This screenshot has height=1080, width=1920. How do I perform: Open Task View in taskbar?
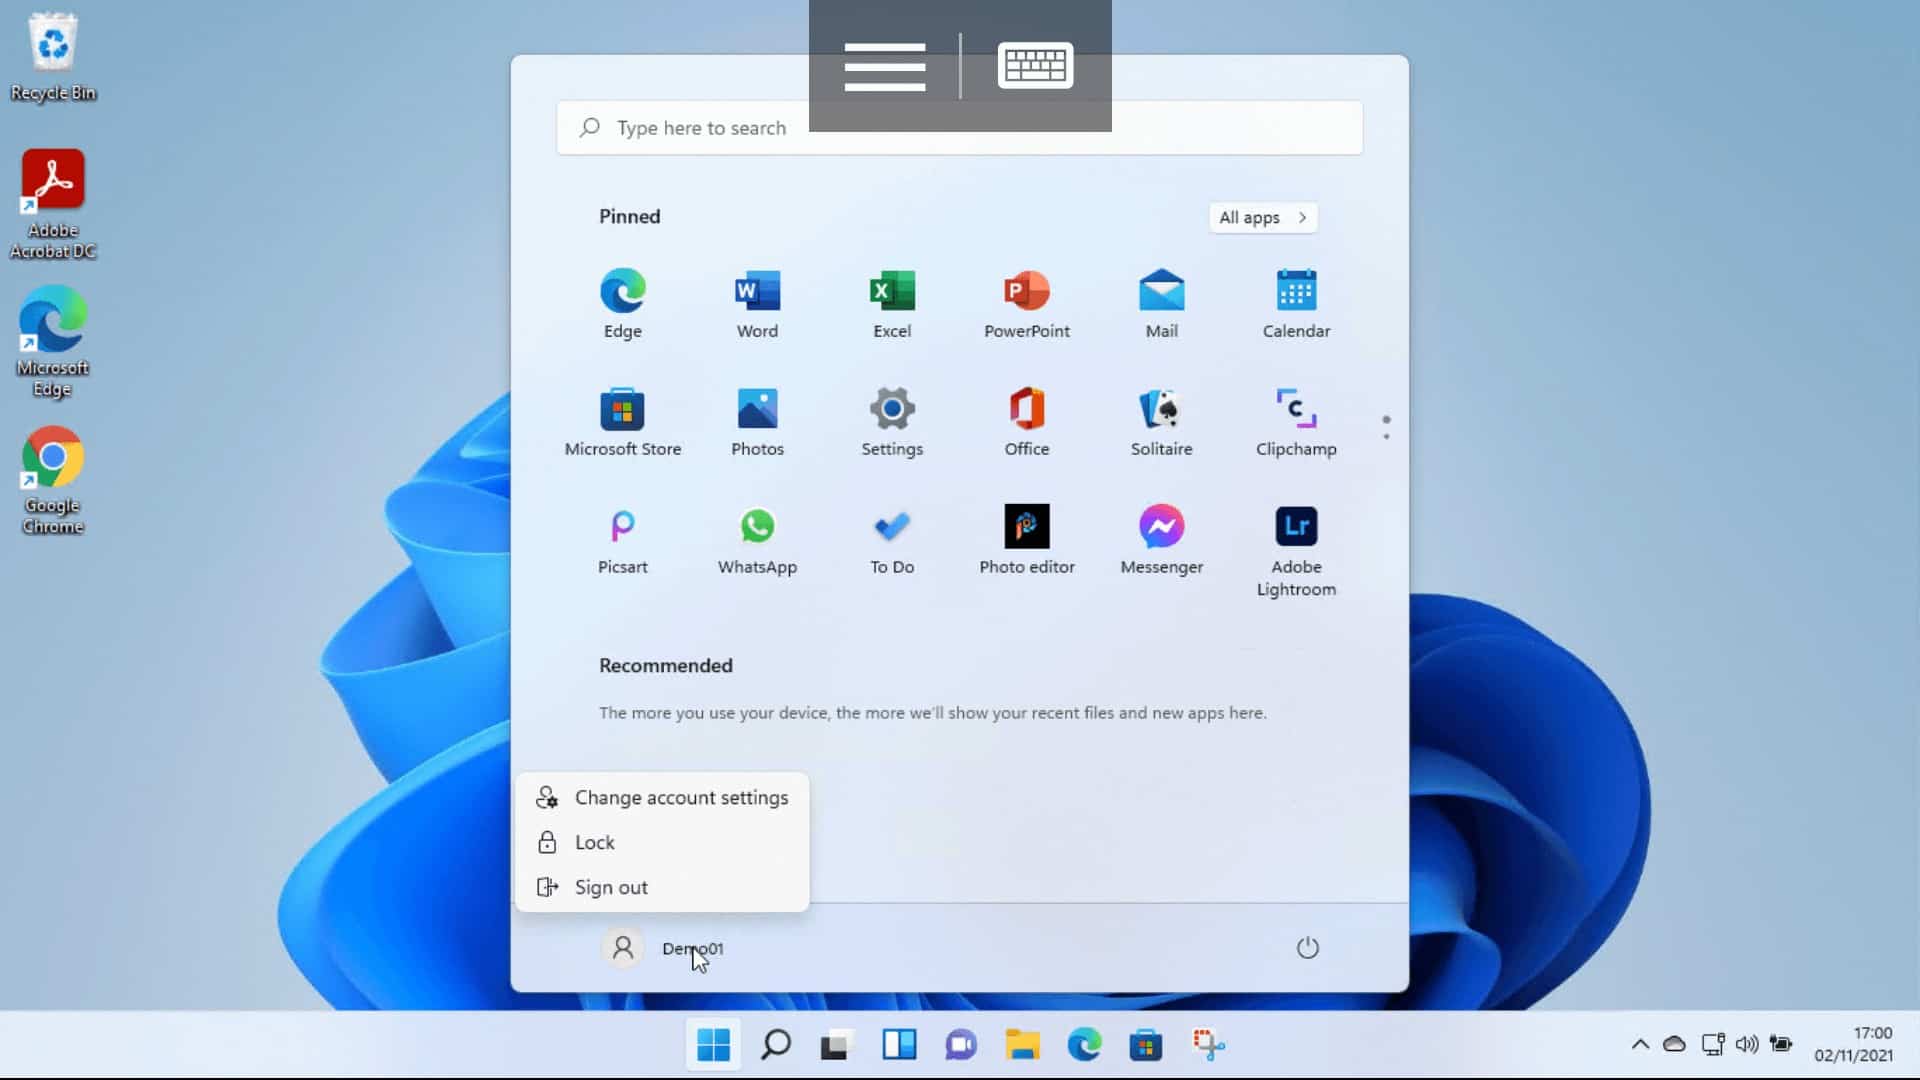[x=837, y=1045]
